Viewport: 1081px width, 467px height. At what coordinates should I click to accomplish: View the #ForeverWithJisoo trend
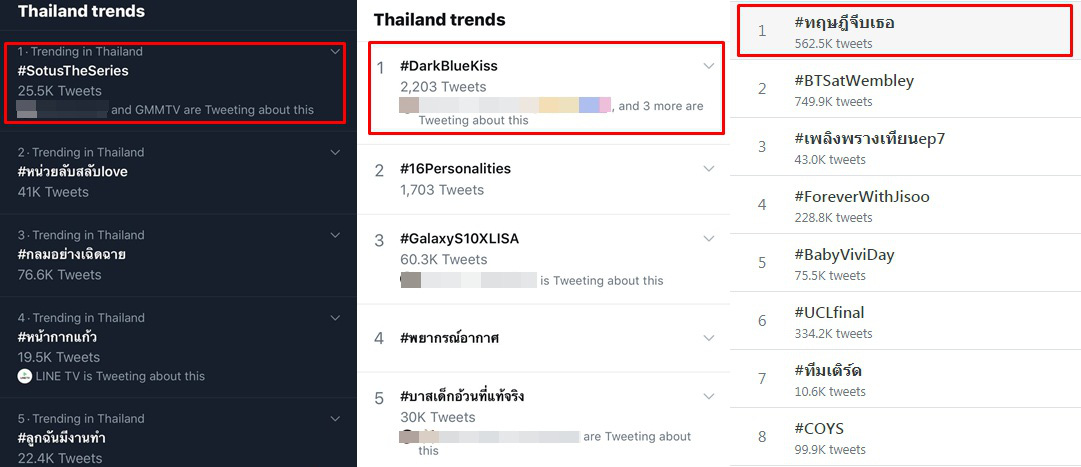[x=861, y=197]
